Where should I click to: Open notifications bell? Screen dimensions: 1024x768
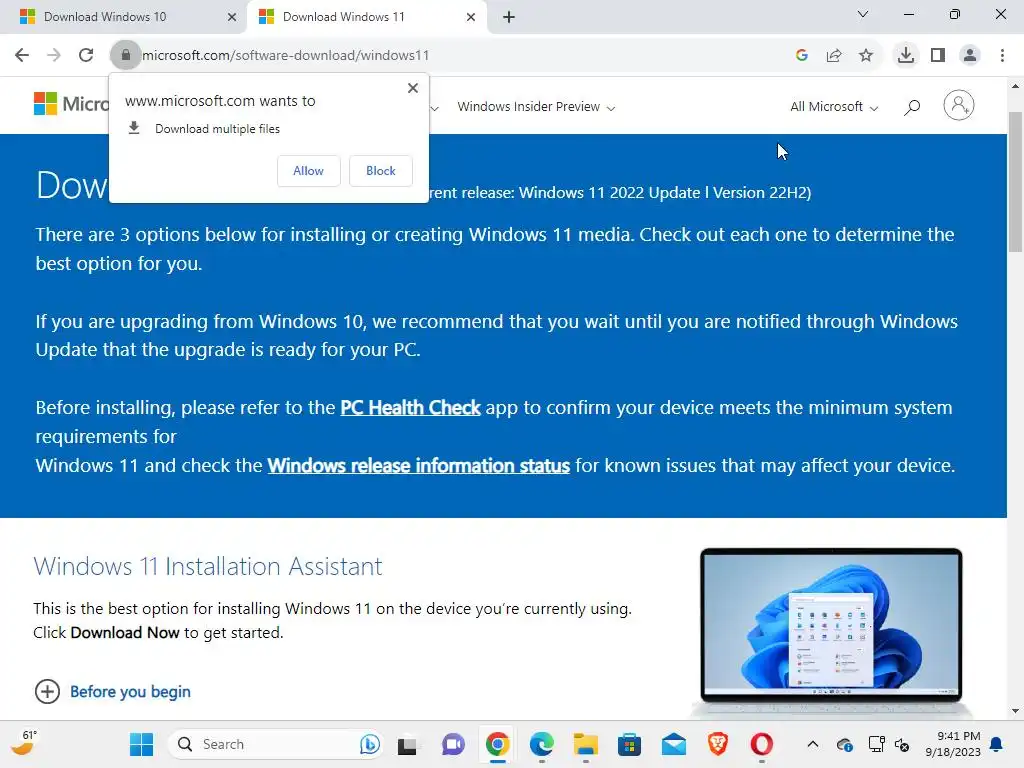click(997, 744)
